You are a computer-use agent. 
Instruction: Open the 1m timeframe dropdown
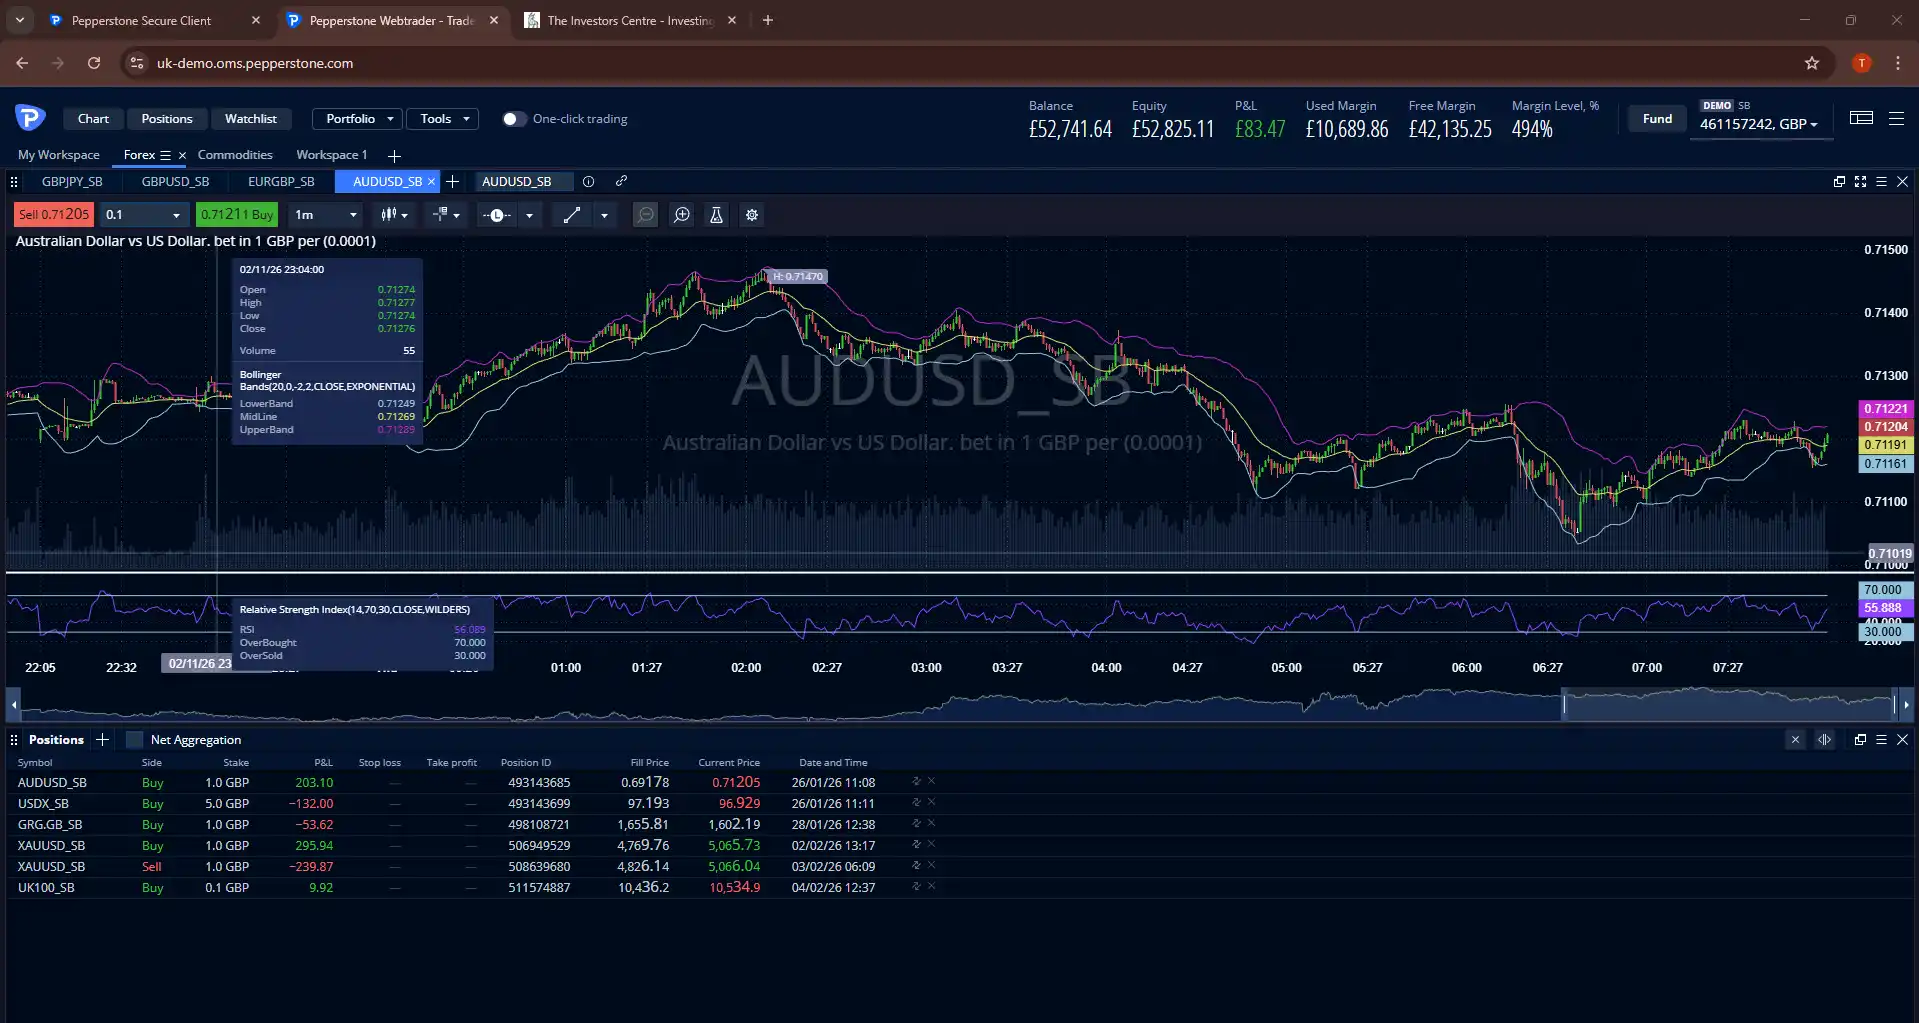326,215
